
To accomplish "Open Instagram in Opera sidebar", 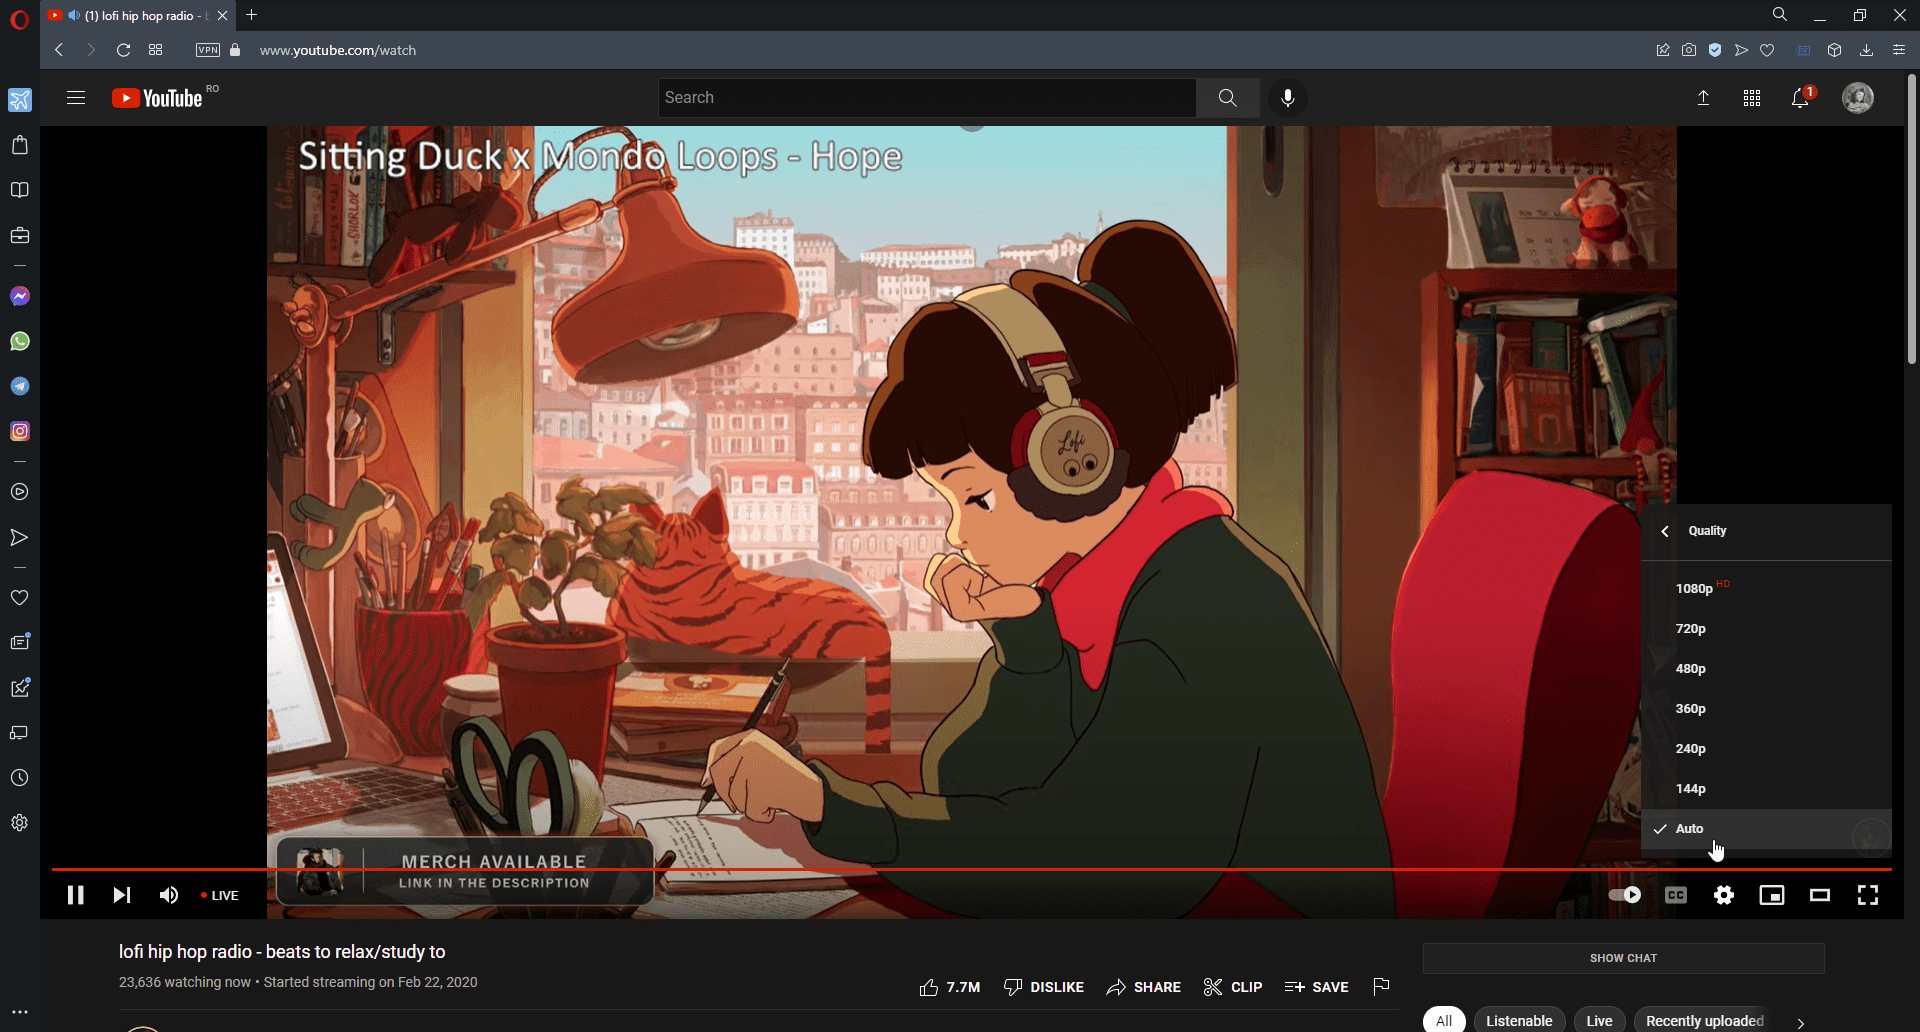I will point(20,431).
